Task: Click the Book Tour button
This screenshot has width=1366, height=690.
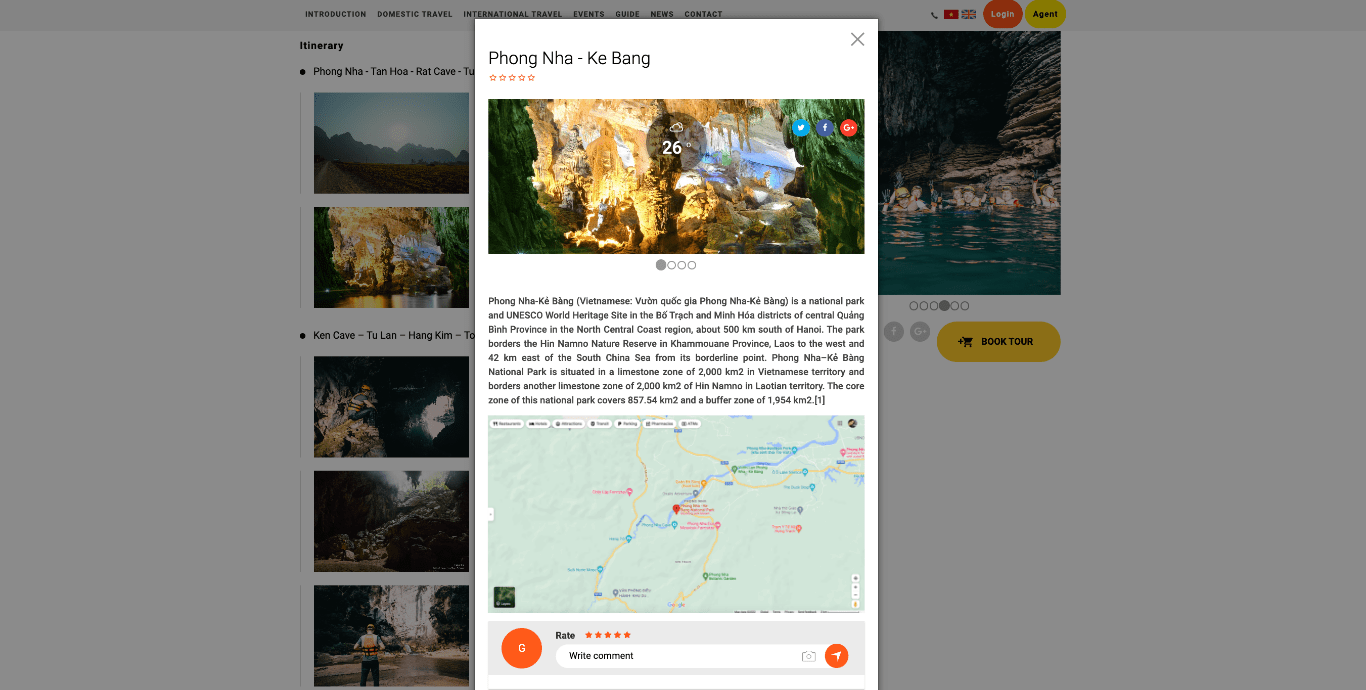Action: coord(998,342)
